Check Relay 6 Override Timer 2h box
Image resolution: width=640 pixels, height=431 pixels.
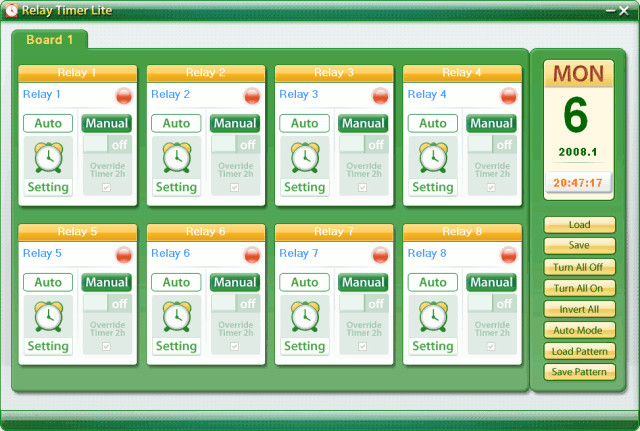(x=235, y=346)
